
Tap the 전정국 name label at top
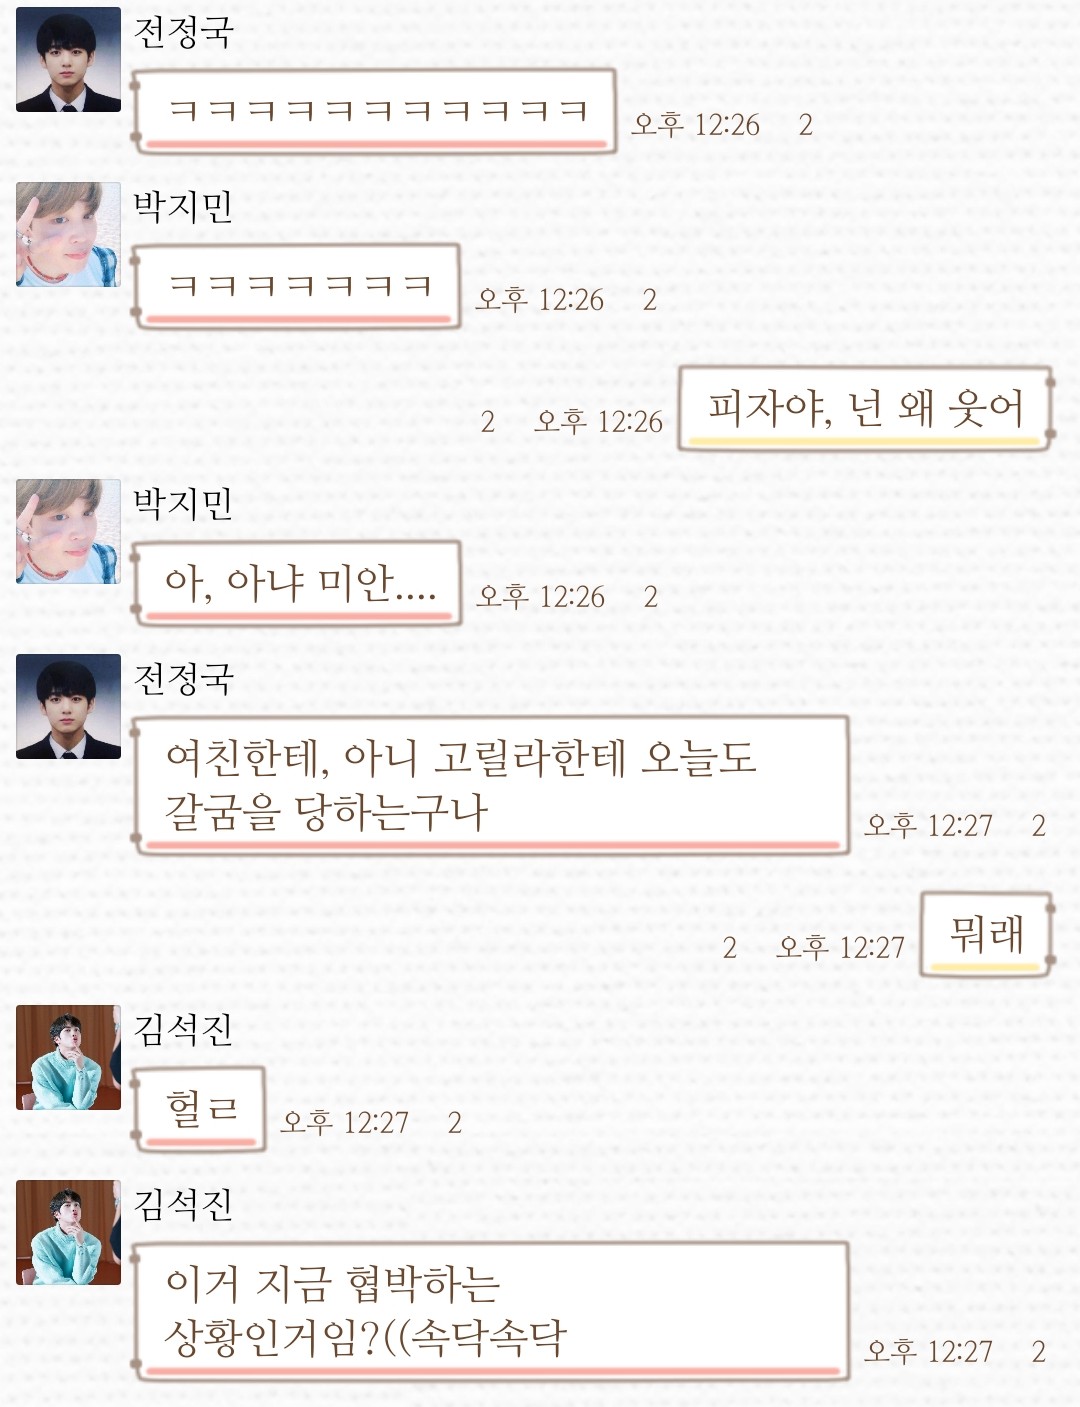pos(183,32)
